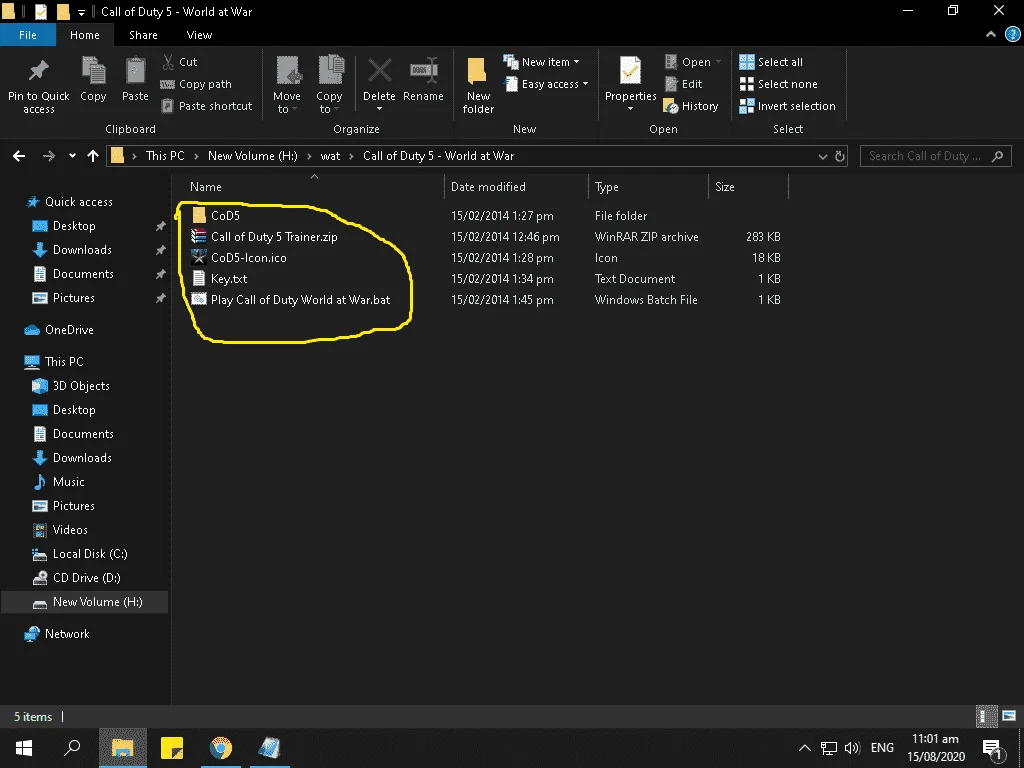Switch to Details view layout icon
Screen dimensions: 1024x768
tap(987, 716)
